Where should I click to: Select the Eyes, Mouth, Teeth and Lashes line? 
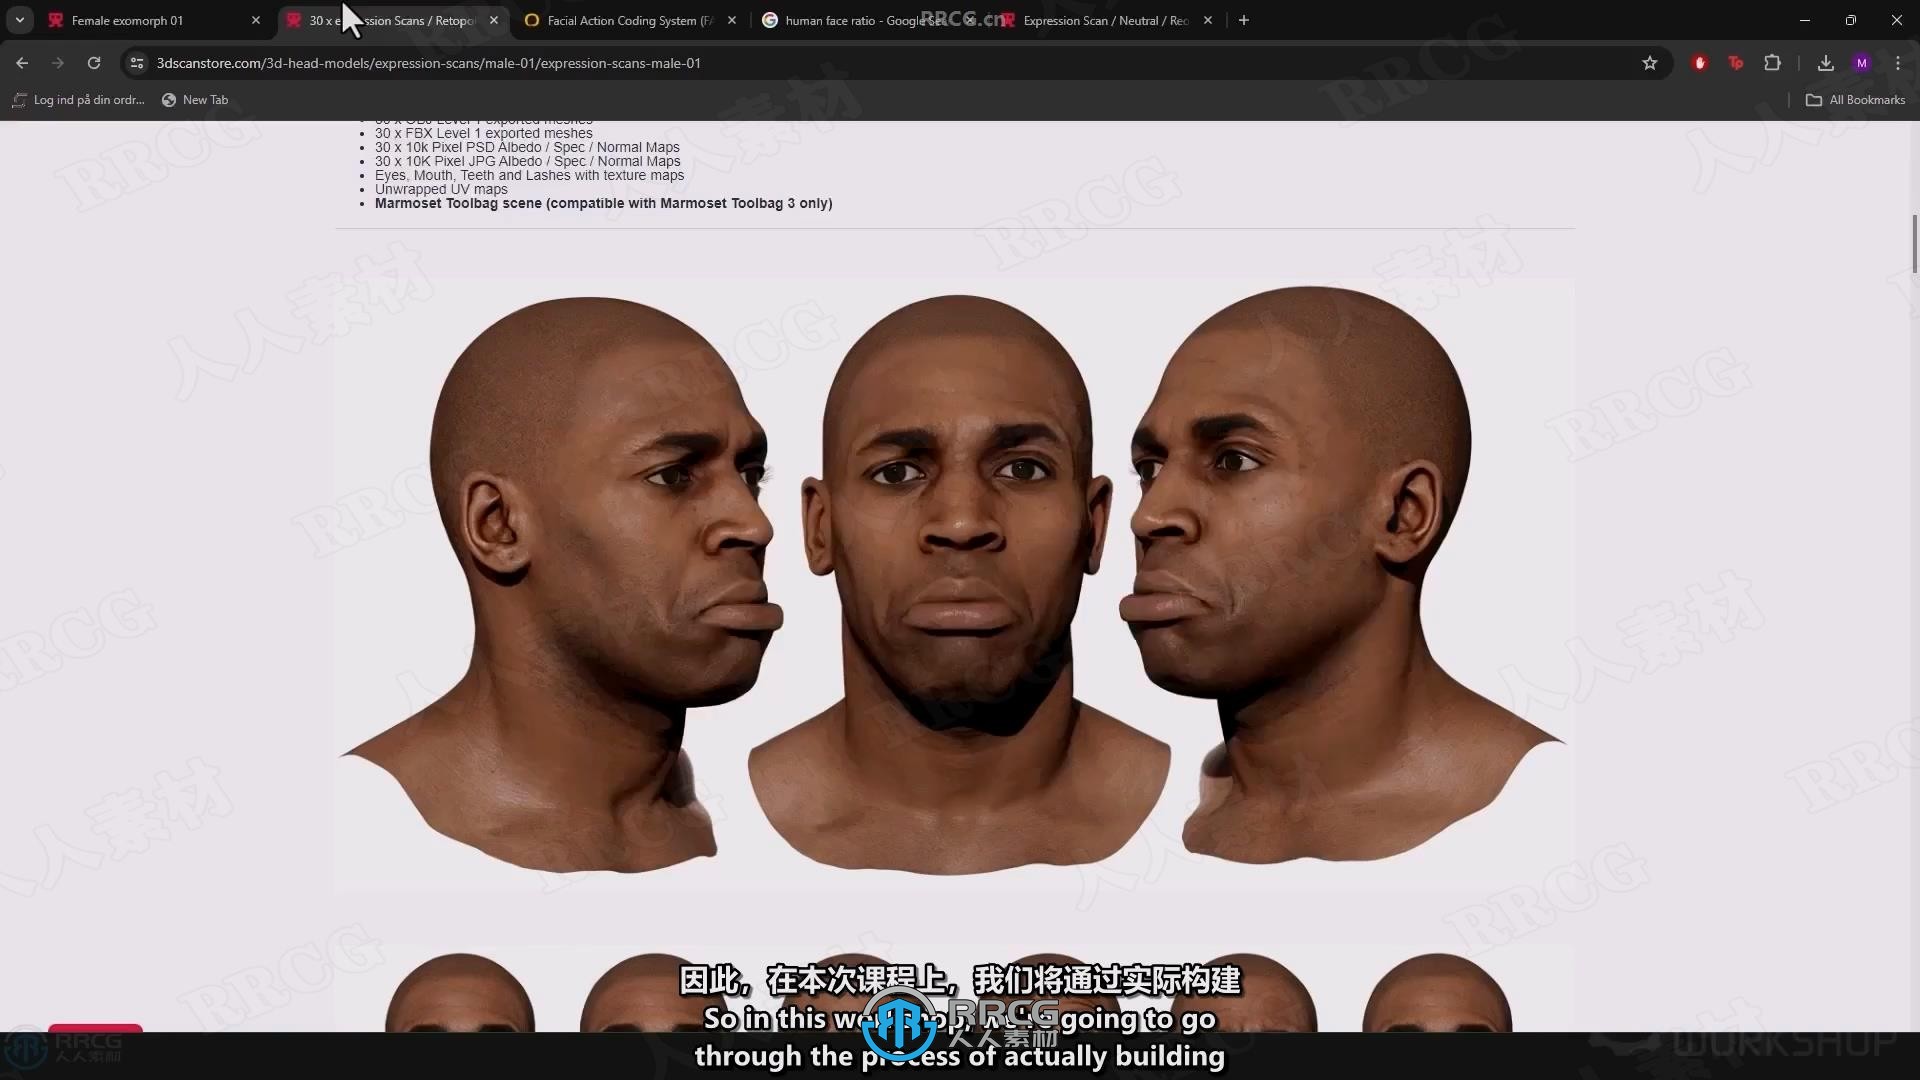pos(530,175)
